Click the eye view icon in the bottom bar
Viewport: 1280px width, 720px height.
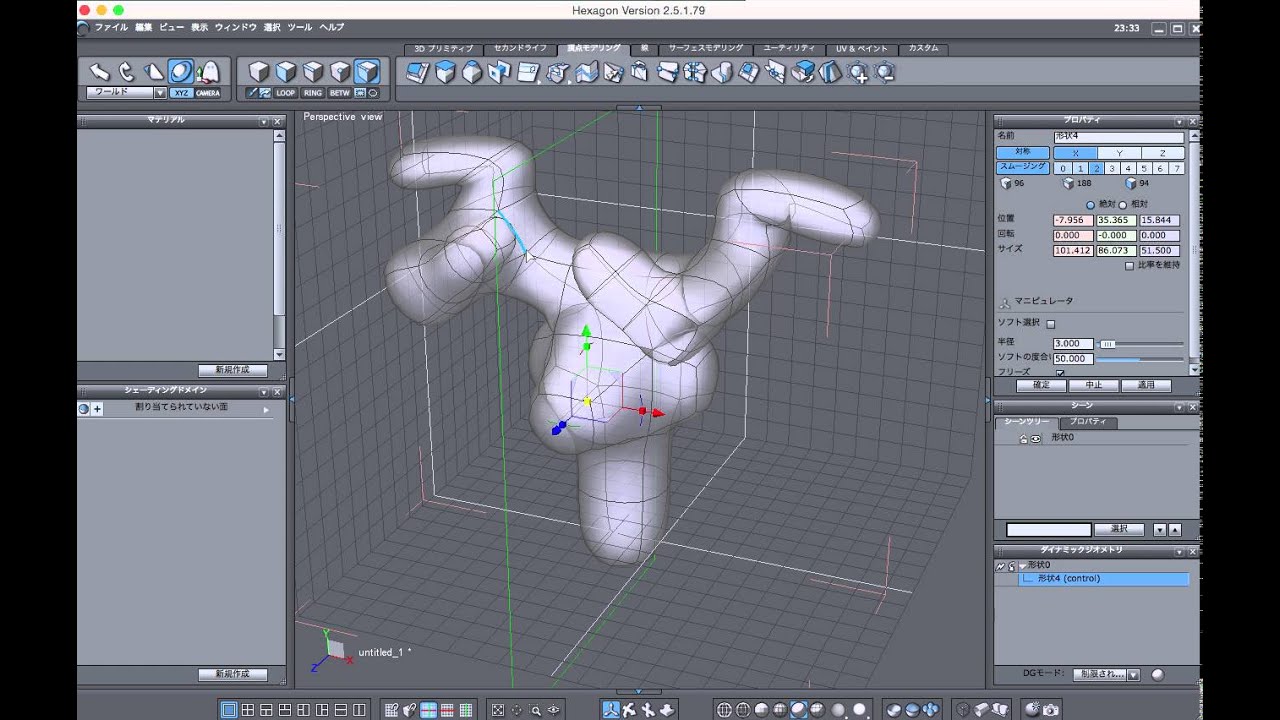tap(553, 709)
